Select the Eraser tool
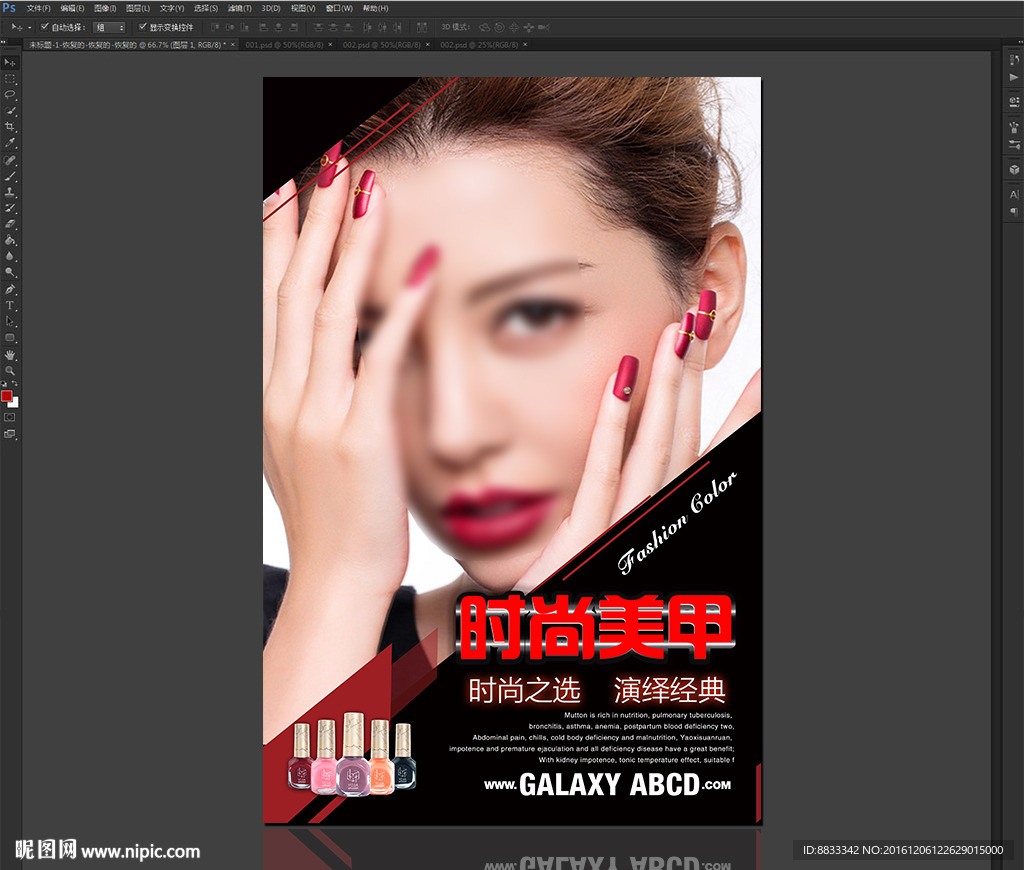The width and height of the screenshot is (1024, 870). [x=10, y=224]
